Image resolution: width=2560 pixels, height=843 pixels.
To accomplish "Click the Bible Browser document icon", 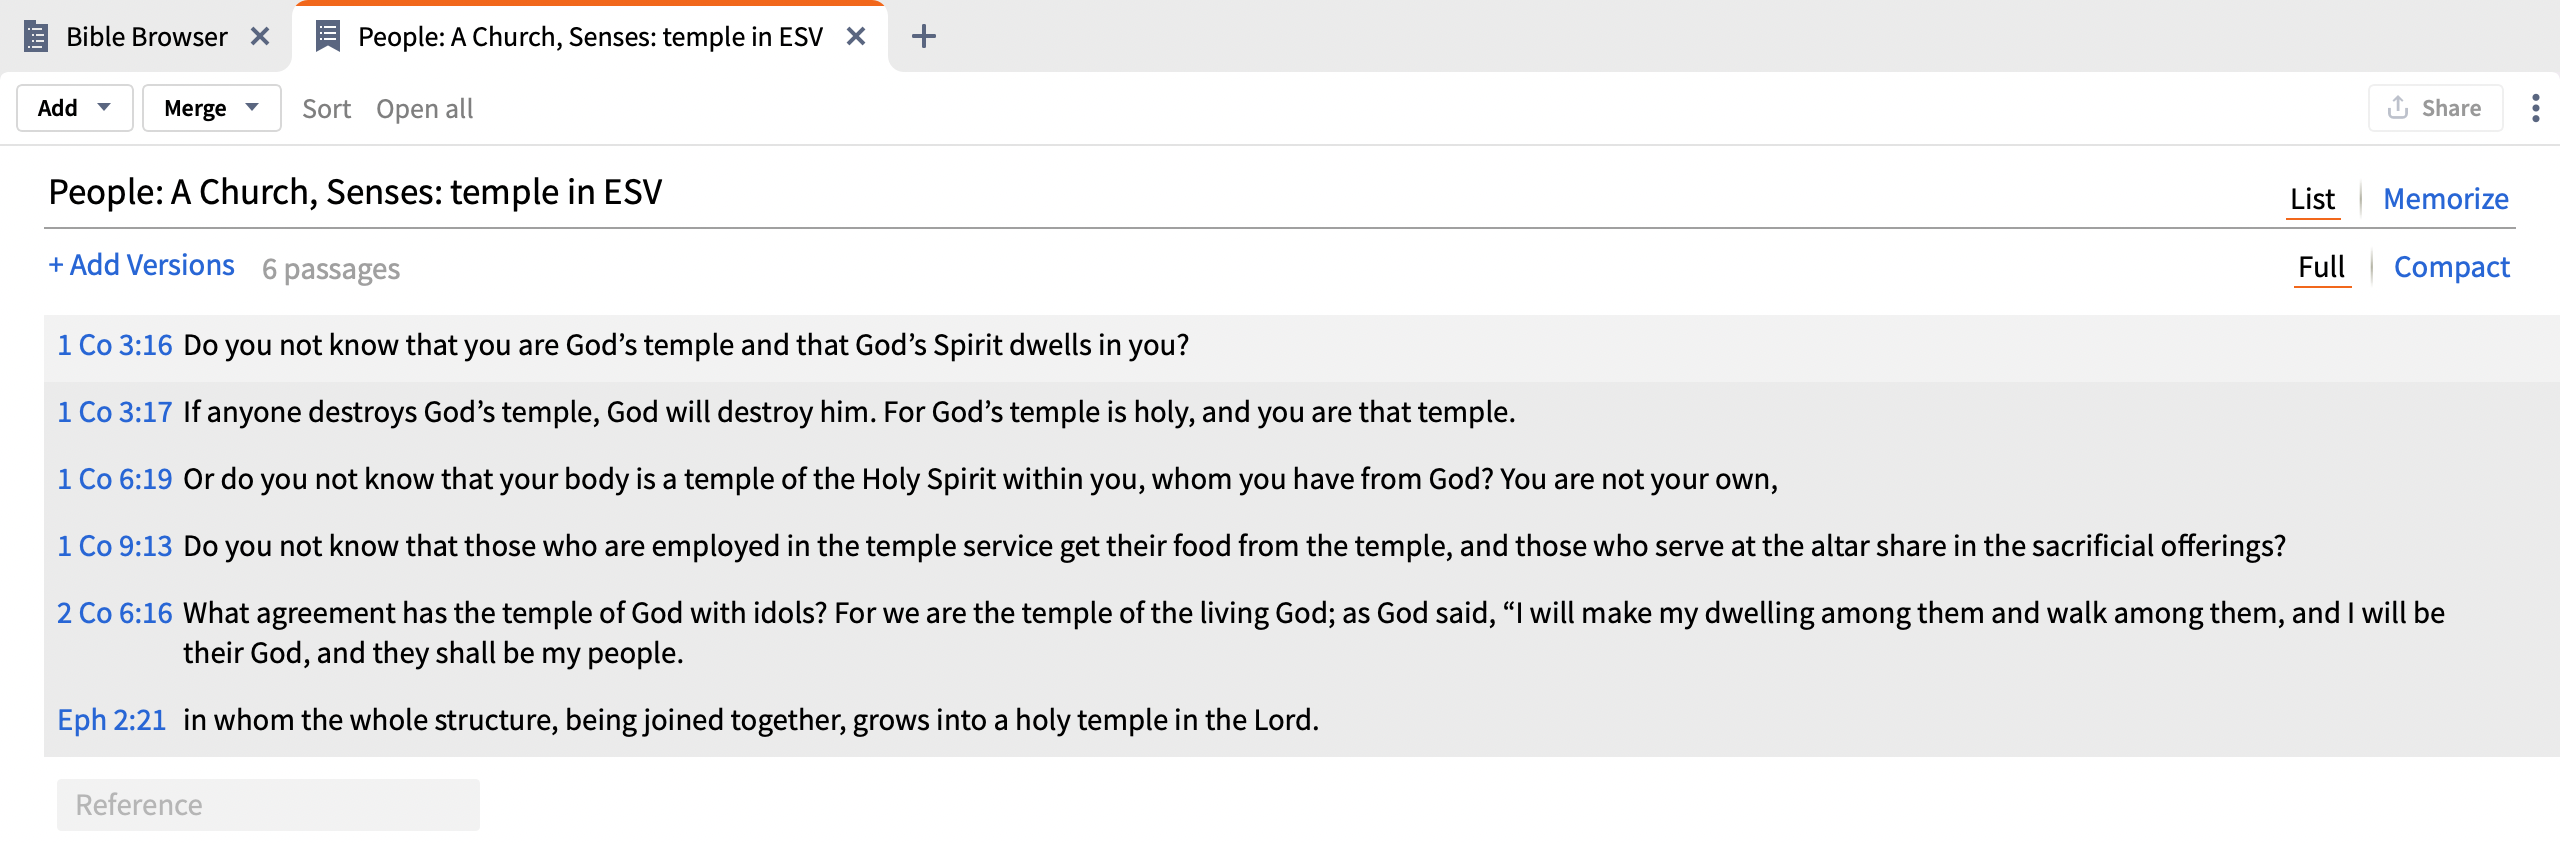I will (x=36, y=37).
